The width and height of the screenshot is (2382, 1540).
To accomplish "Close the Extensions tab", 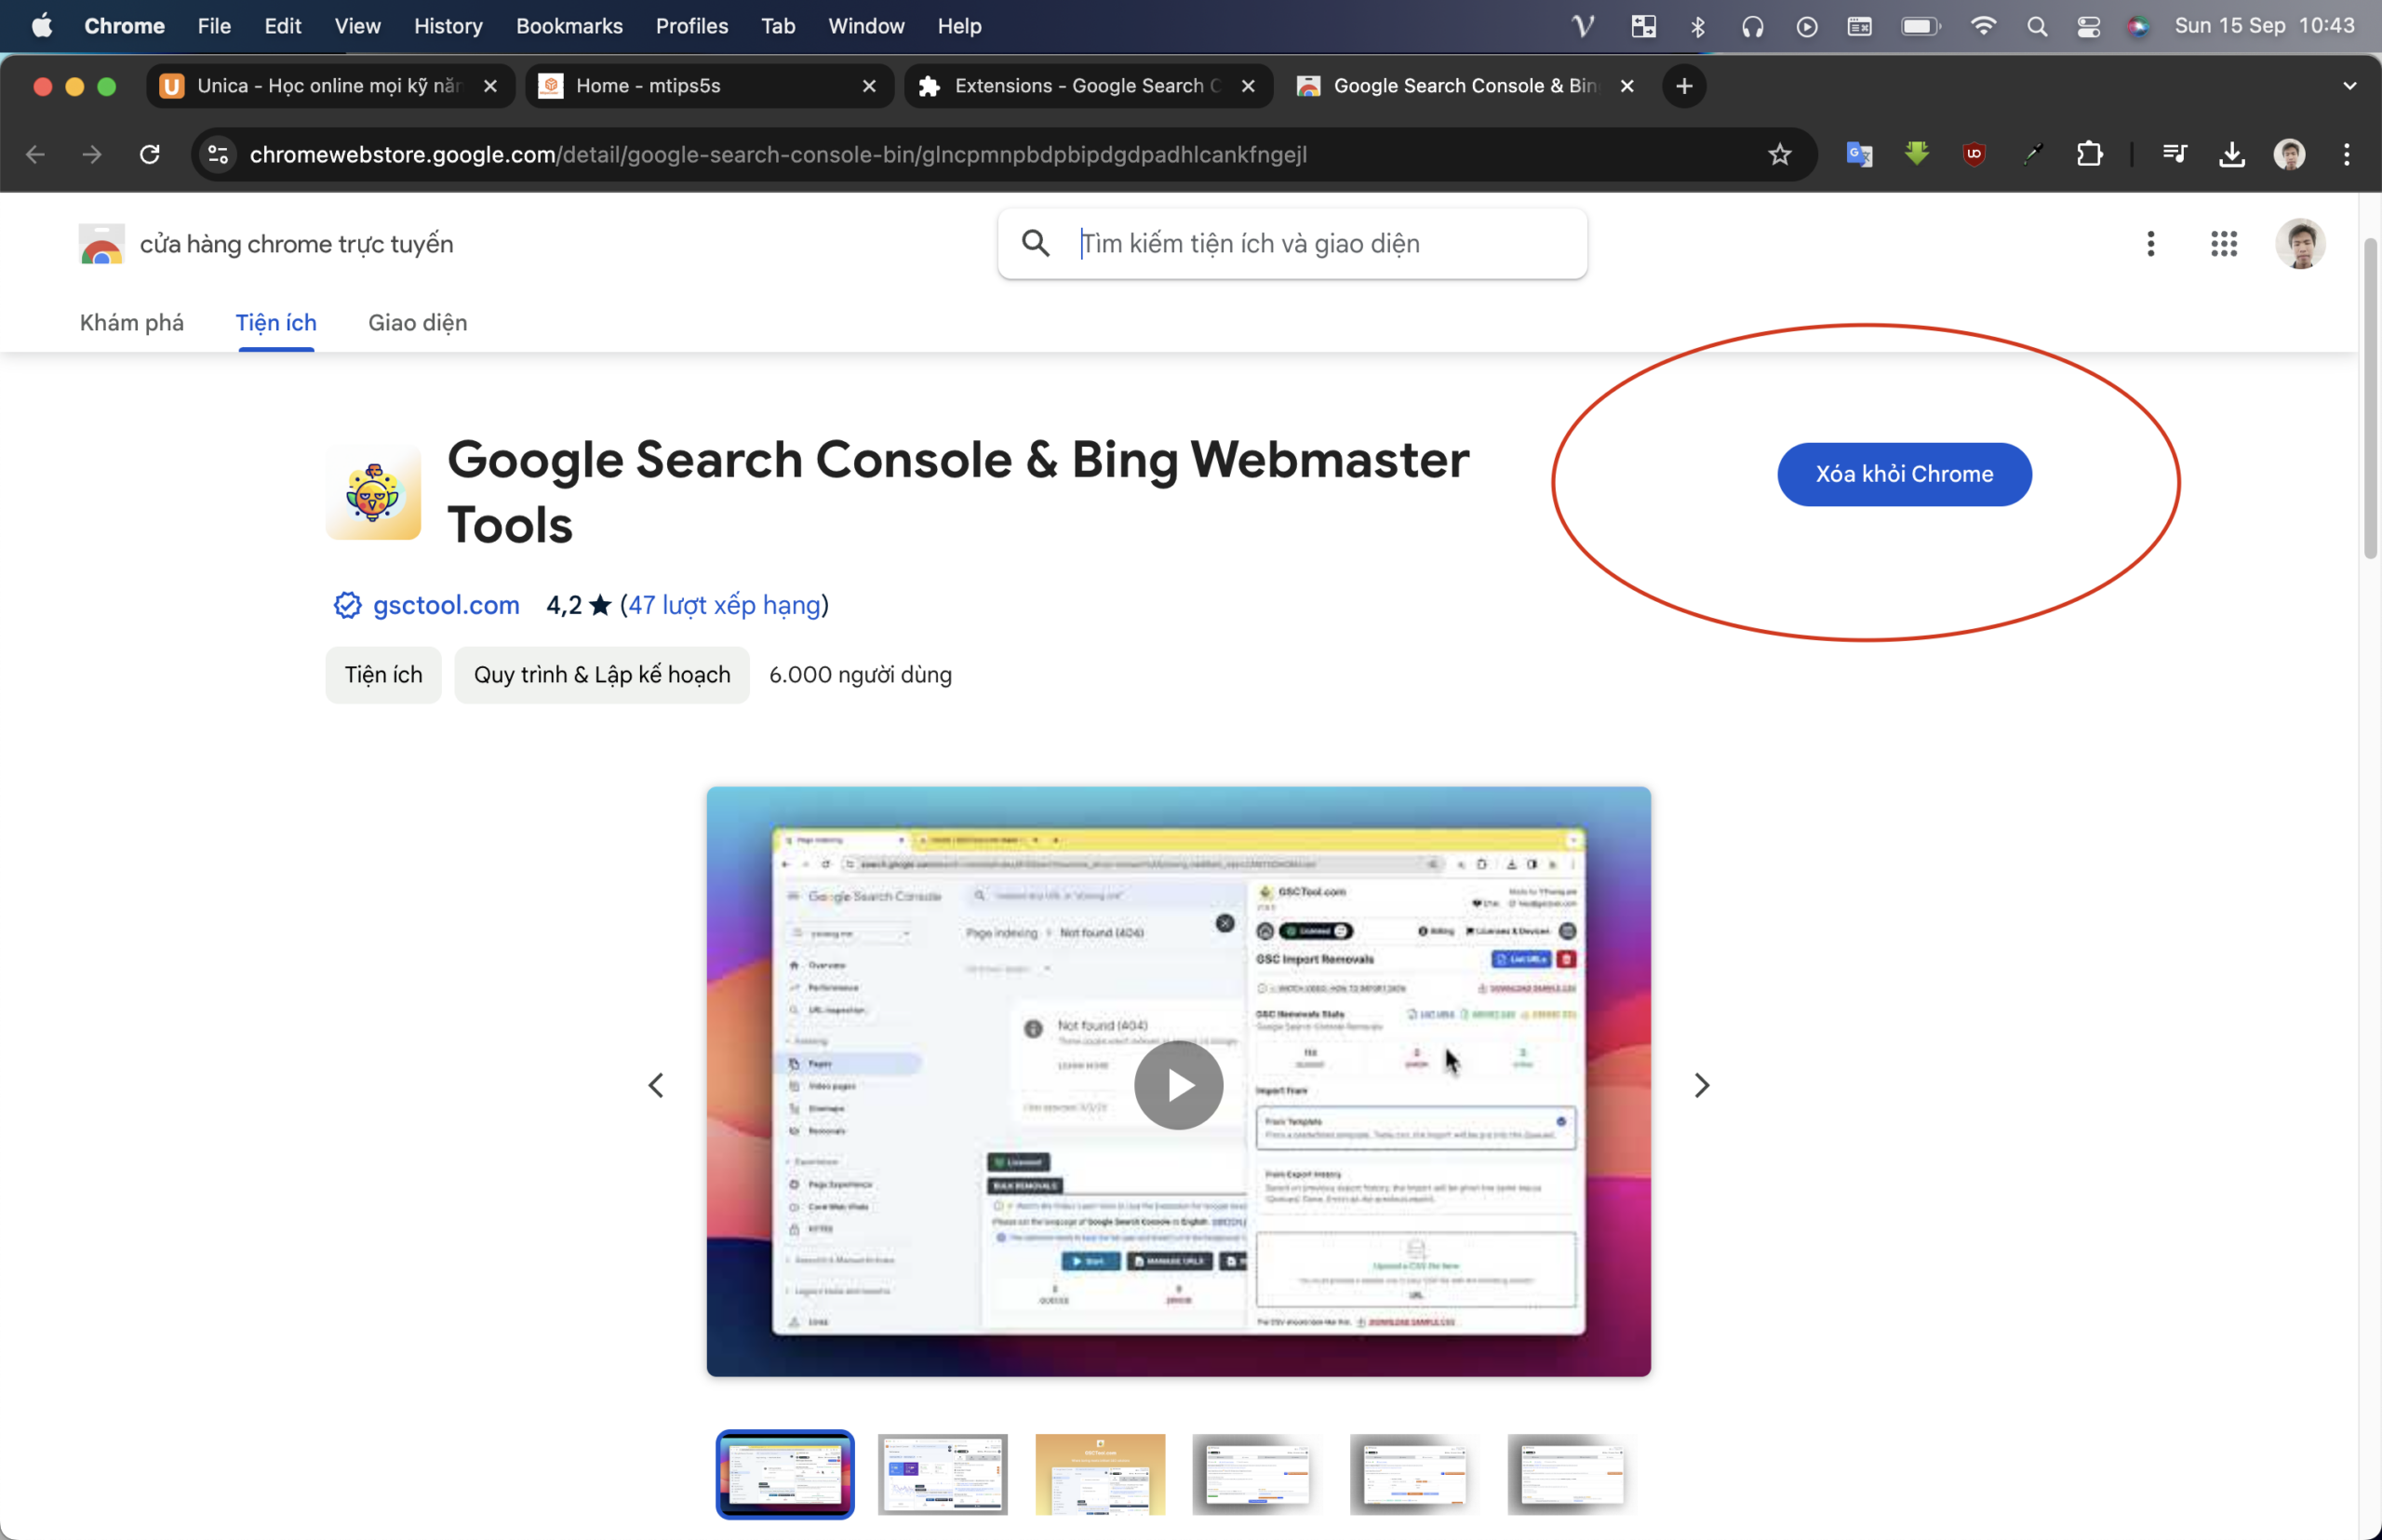I will coord(1248,86).
